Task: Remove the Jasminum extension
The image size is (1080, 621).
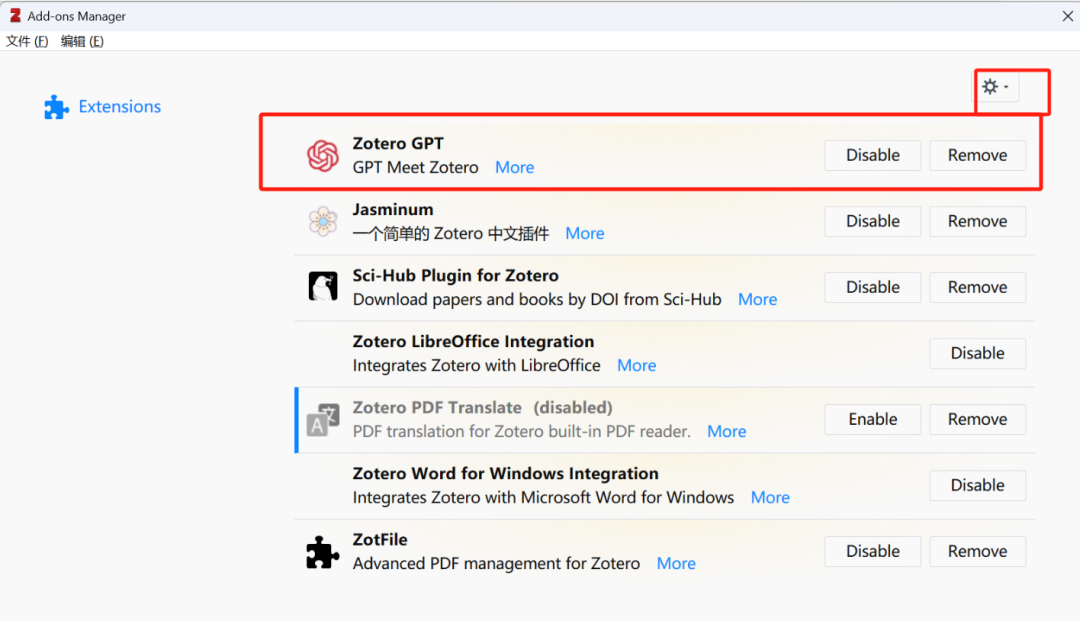Action: click(x=977, y=221)
